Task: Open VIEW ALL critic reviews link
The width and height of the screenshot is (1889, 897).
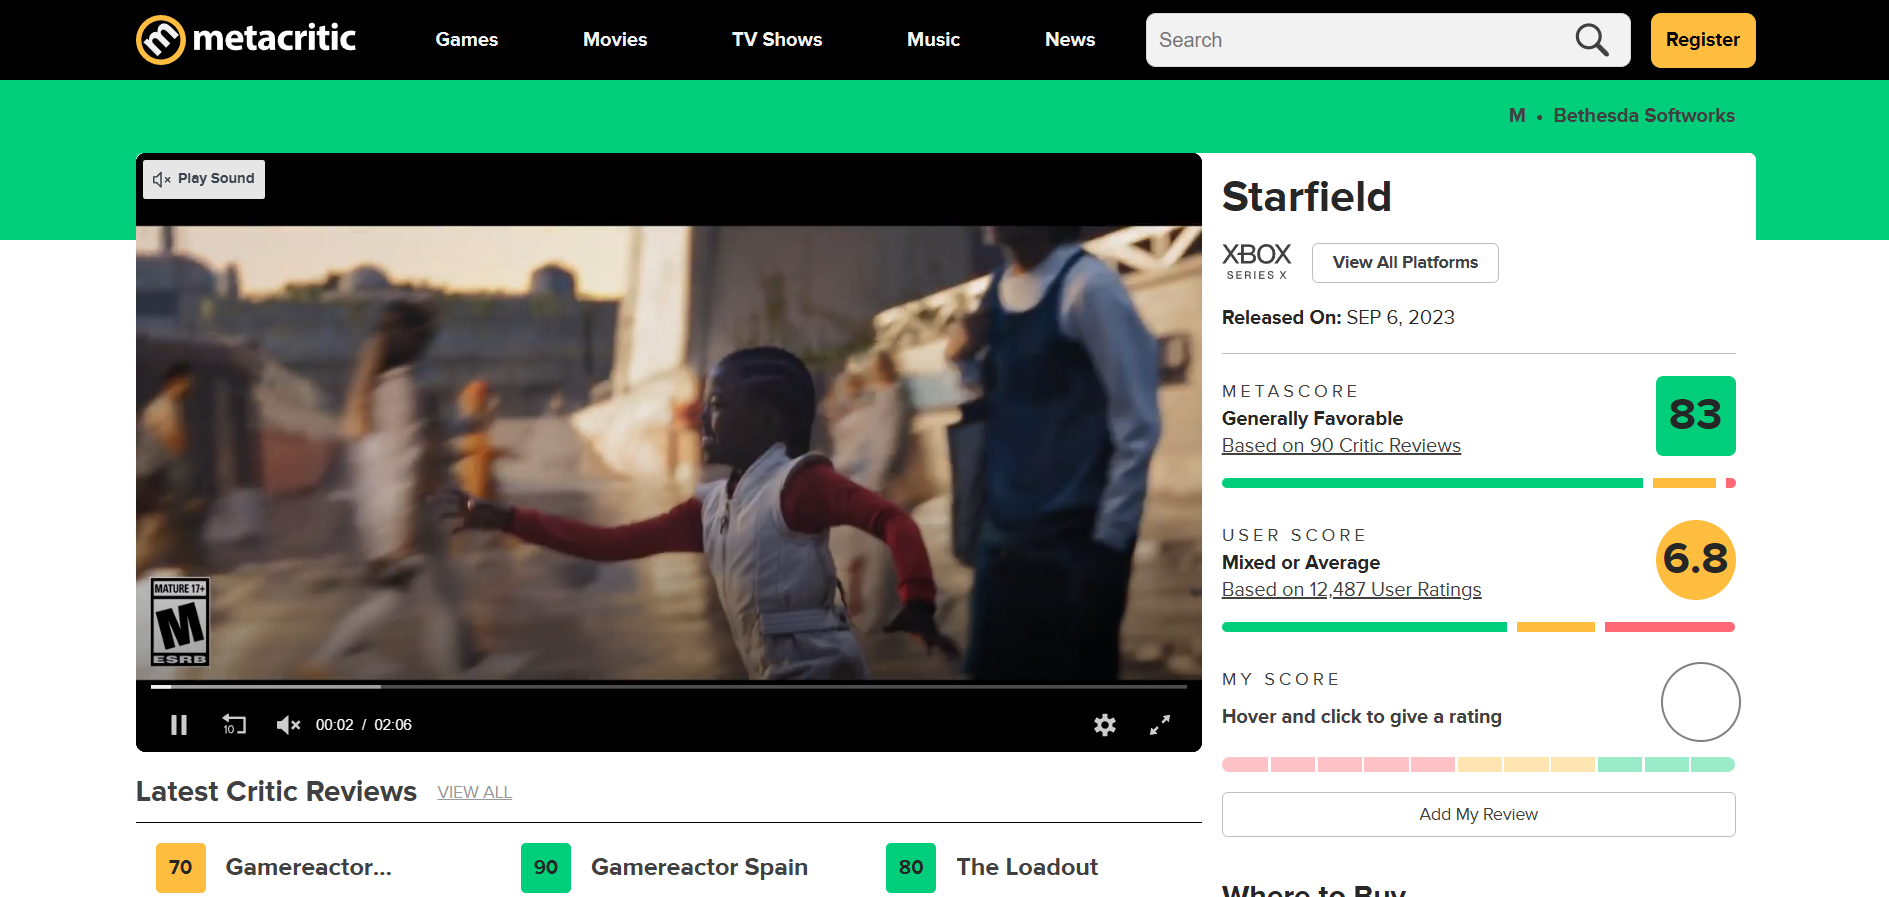Action: [x=475, y=793]
